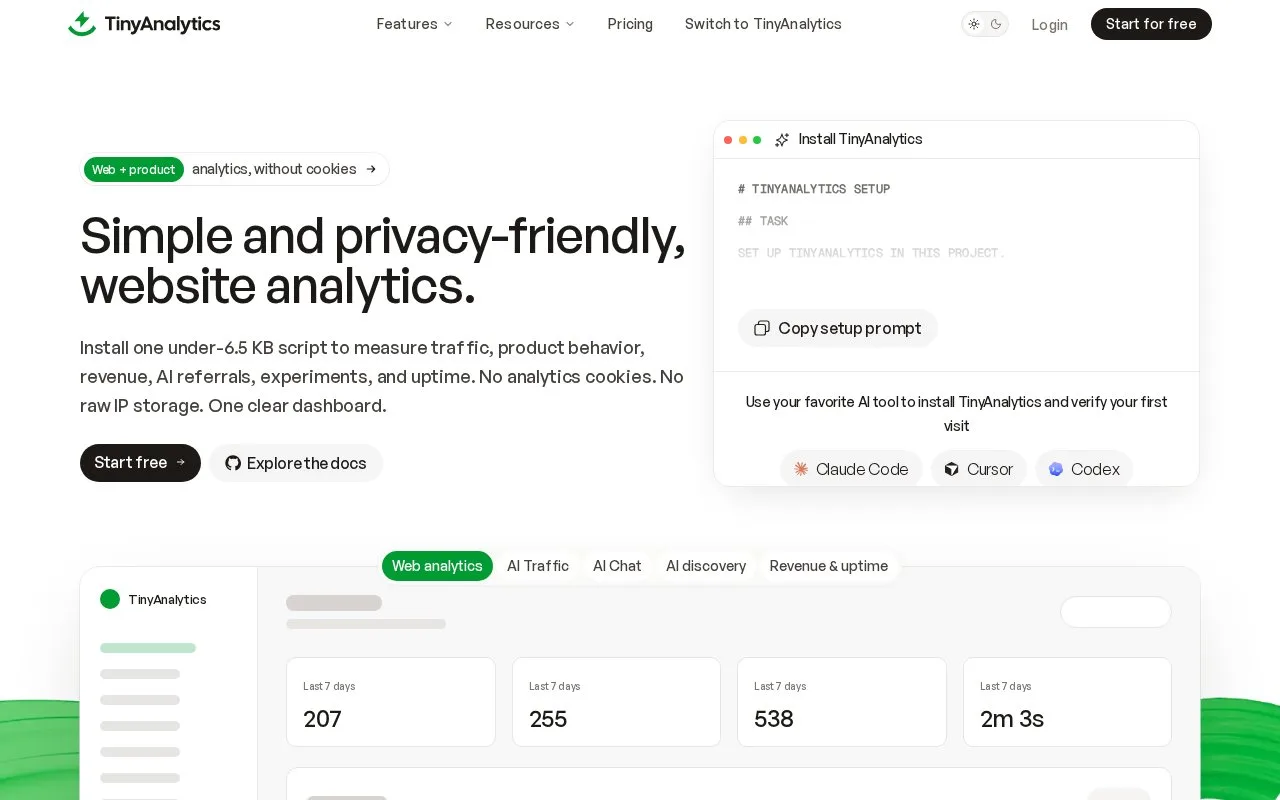Select the Web analytics tab
Viewport: 1280px width, 800px height.
[x=437, y=566]
